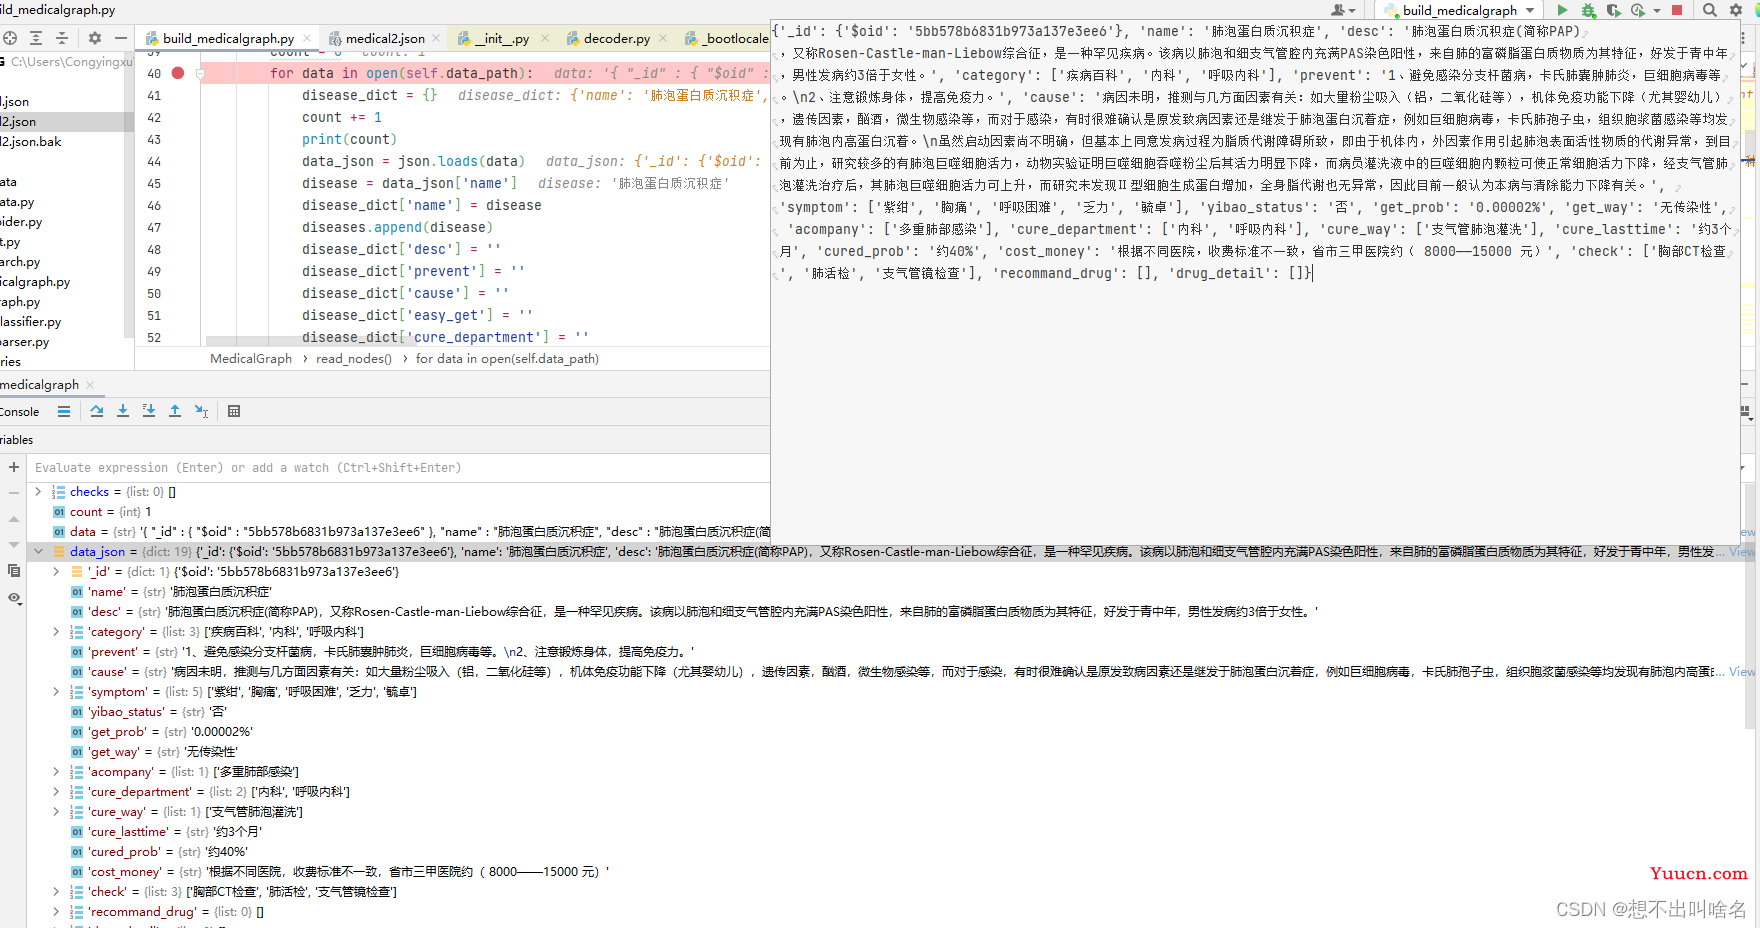Screen dimensions: 1760x928
Task: Expand the checks variable node
Action: 38,492
